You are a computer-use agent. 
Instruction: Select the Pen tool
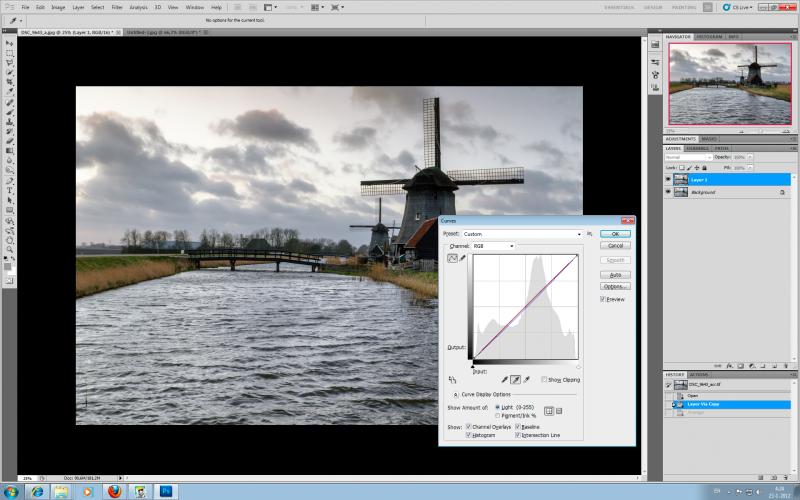click(10, 181)
